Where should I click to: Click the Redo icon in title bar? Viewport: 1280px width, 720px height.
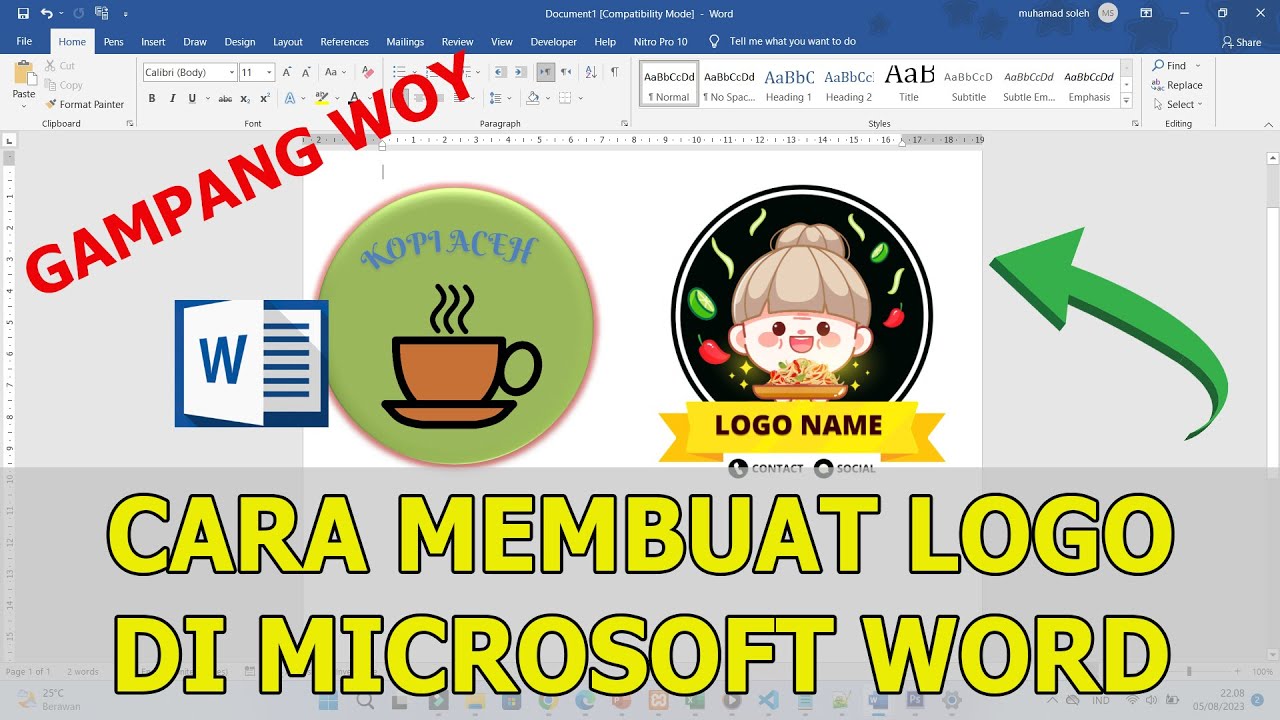[x=79, y=14]
